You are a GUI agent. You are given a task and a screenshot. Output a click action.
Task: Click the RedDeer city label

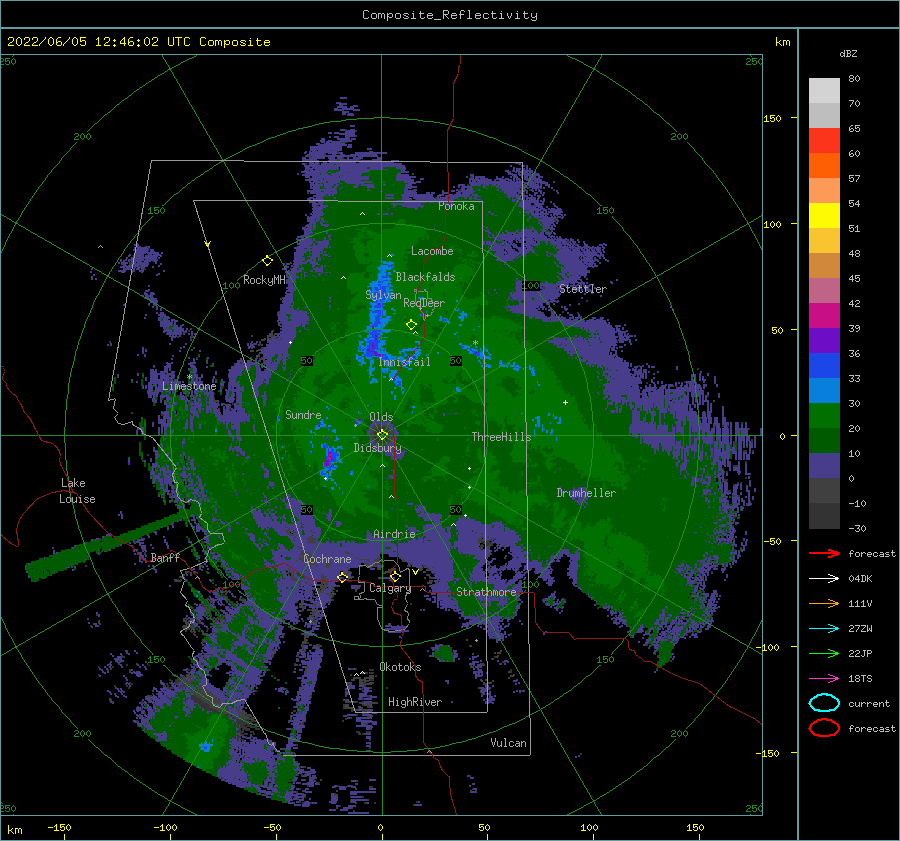[x=424, y=303]
